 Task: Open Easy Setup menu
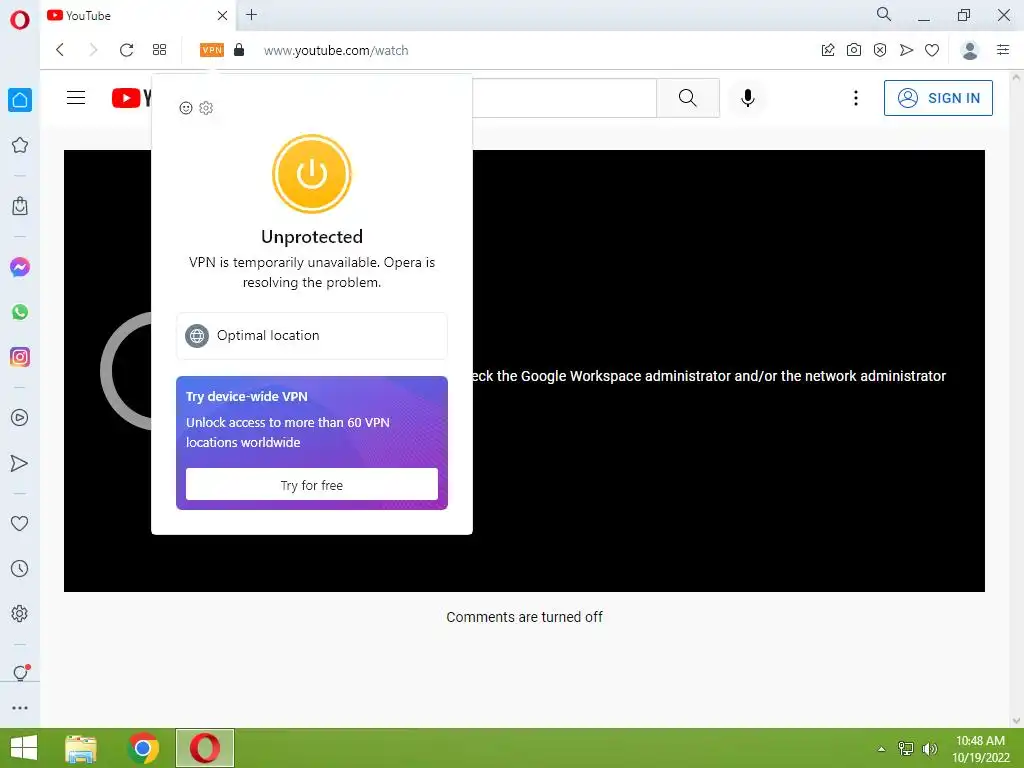(1002, 50)
